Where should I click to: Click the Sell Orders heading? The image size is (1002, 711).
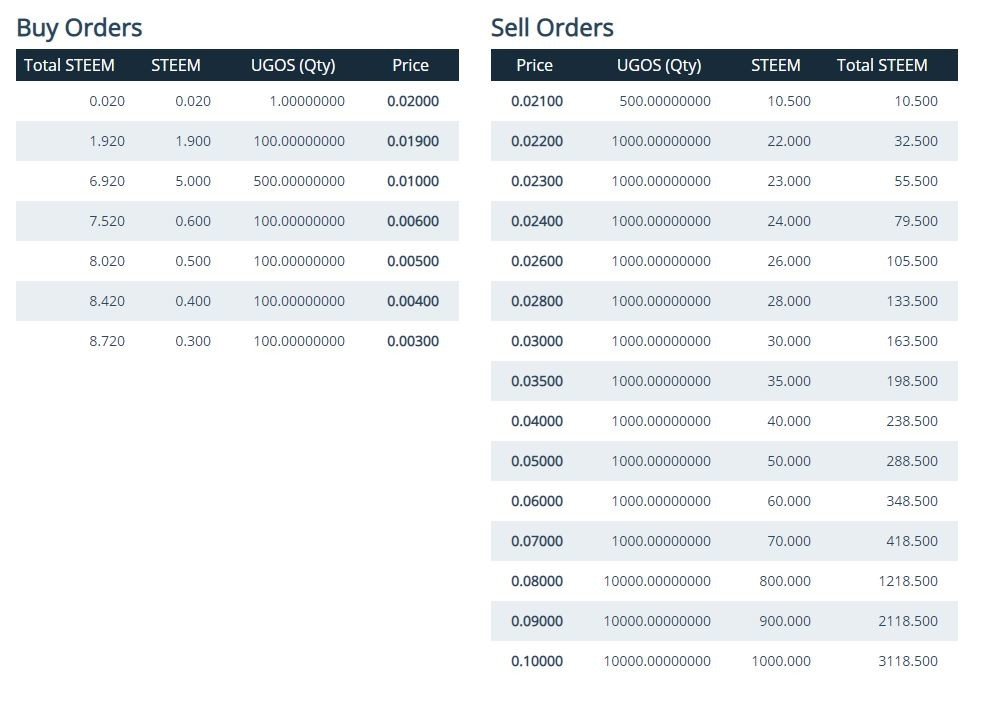(552, 28)
